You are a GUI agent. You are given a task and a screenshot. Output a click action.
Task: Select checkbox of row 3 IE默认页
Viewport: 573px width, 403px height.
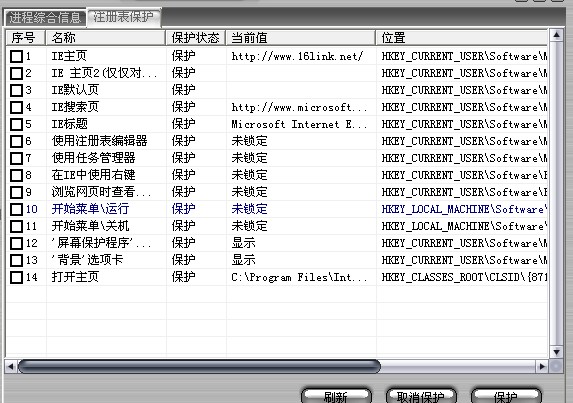pos(16,90)
